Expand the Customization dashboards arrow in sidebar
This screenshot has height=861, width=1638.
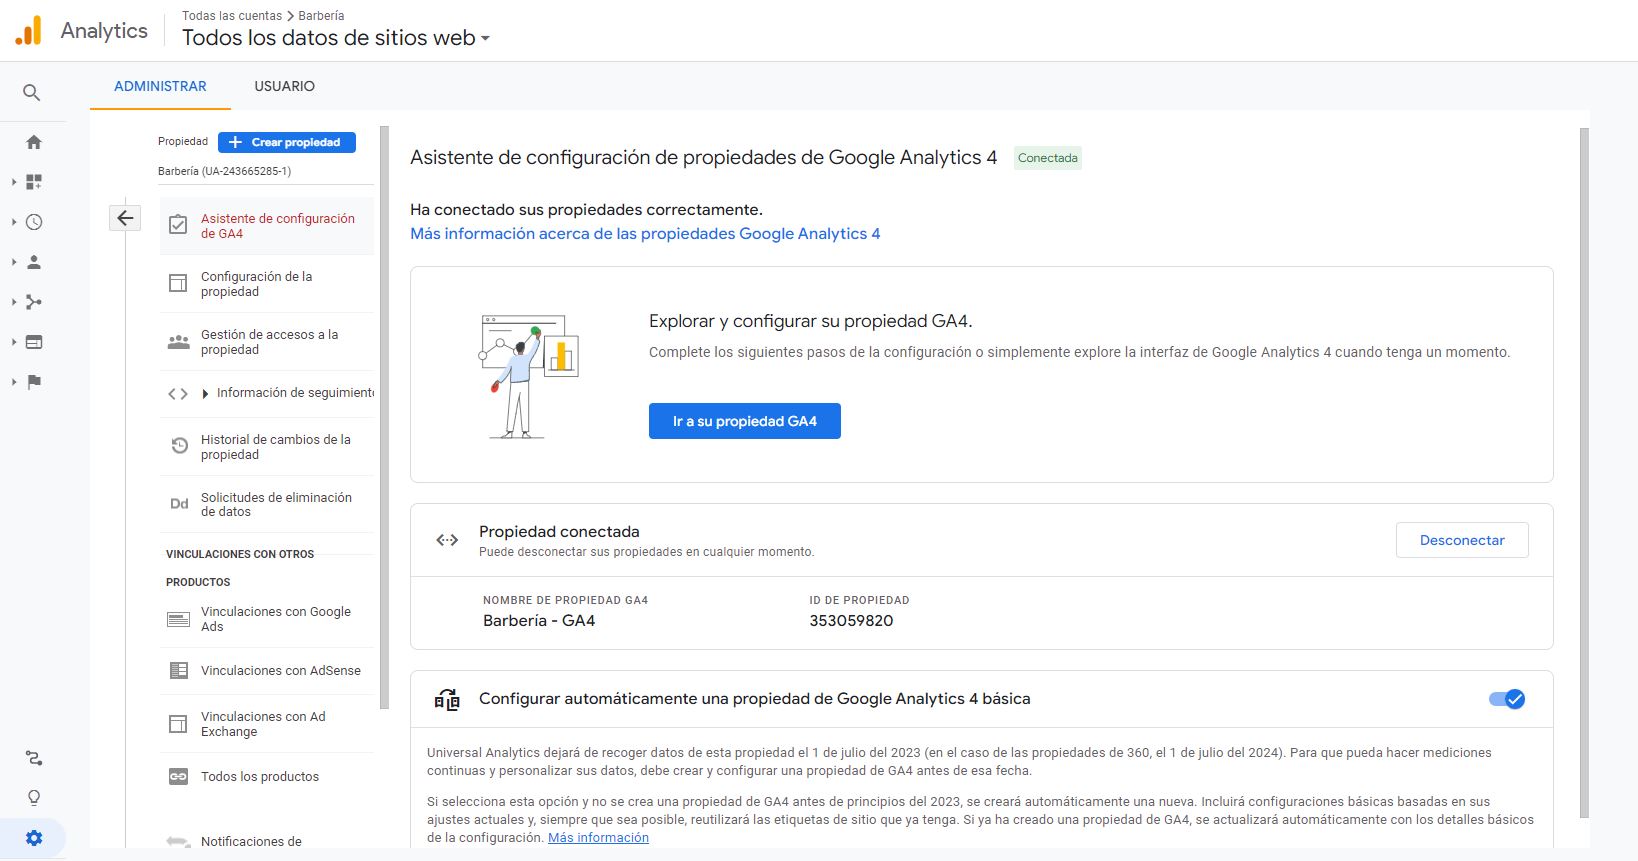pos(14,182)
